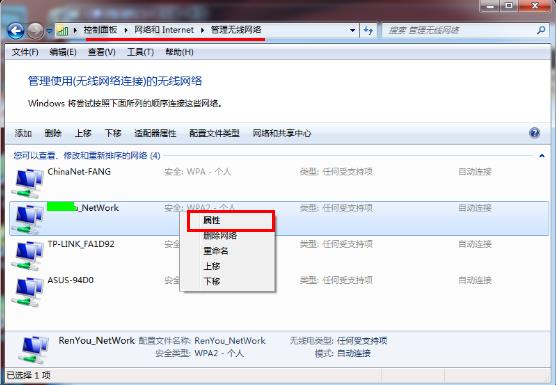556x385 pixels.
Task: Open 控制面板 in the breadcrumb
Action: coord(100,30)
